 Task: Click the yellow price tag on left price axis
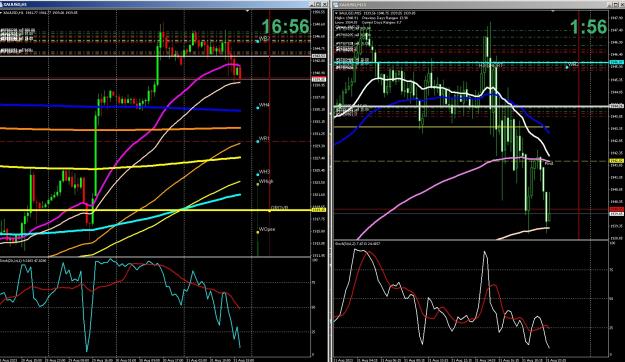click(318, 210)
